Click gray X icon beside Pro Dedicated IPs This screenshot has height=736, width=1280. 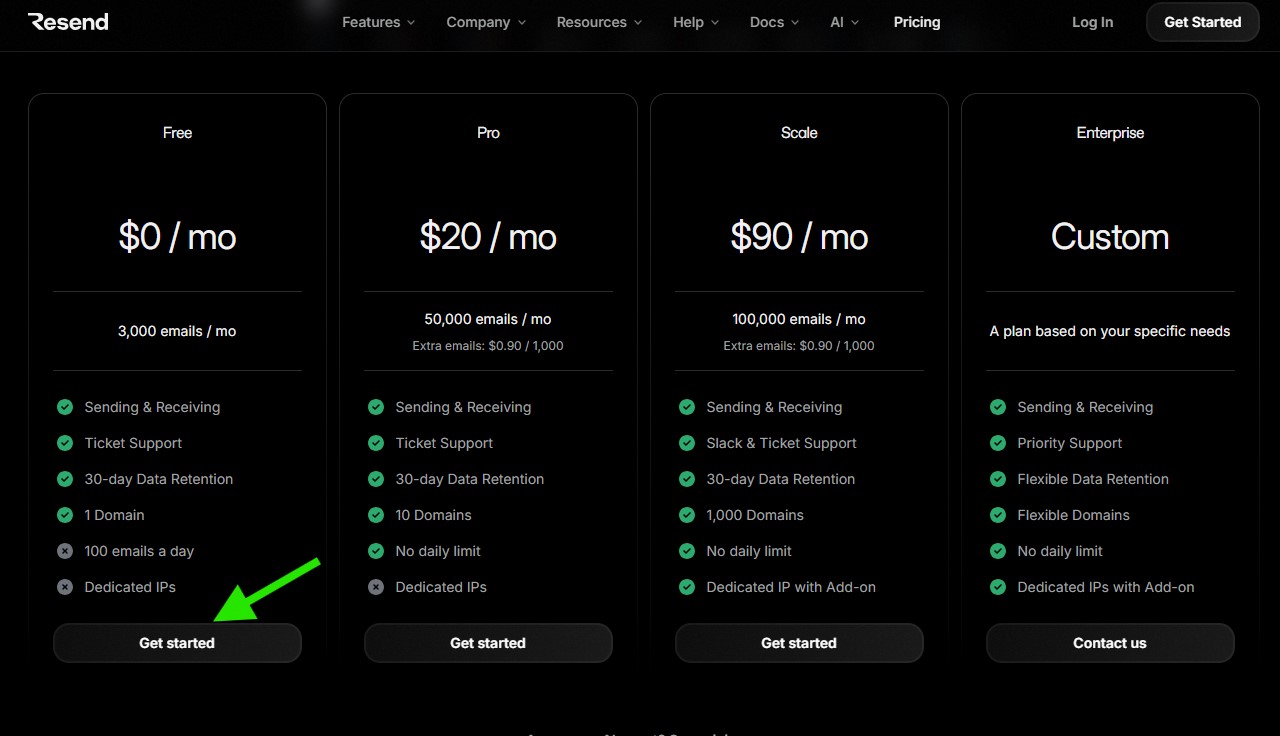(376, 587)
